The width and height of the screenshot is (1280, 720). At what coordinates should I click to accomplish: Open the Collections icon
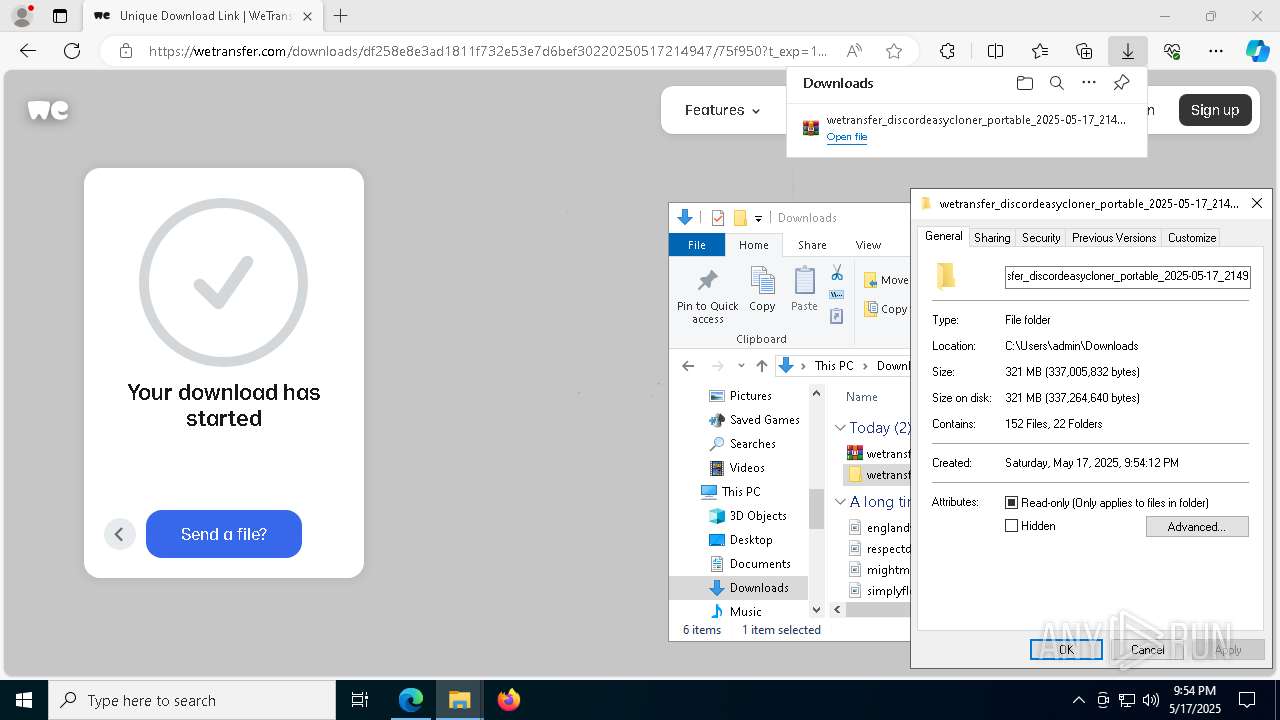coord(1084,51)
